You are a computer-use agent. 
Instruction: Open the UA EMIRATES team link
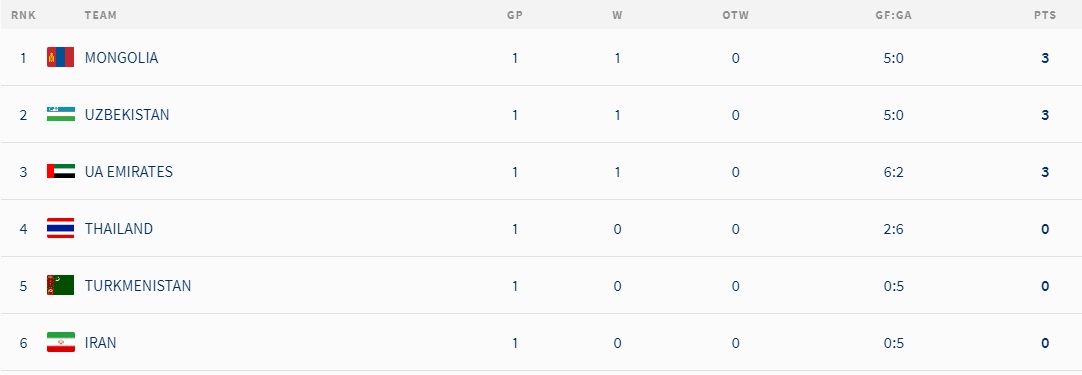coord(129,172)
